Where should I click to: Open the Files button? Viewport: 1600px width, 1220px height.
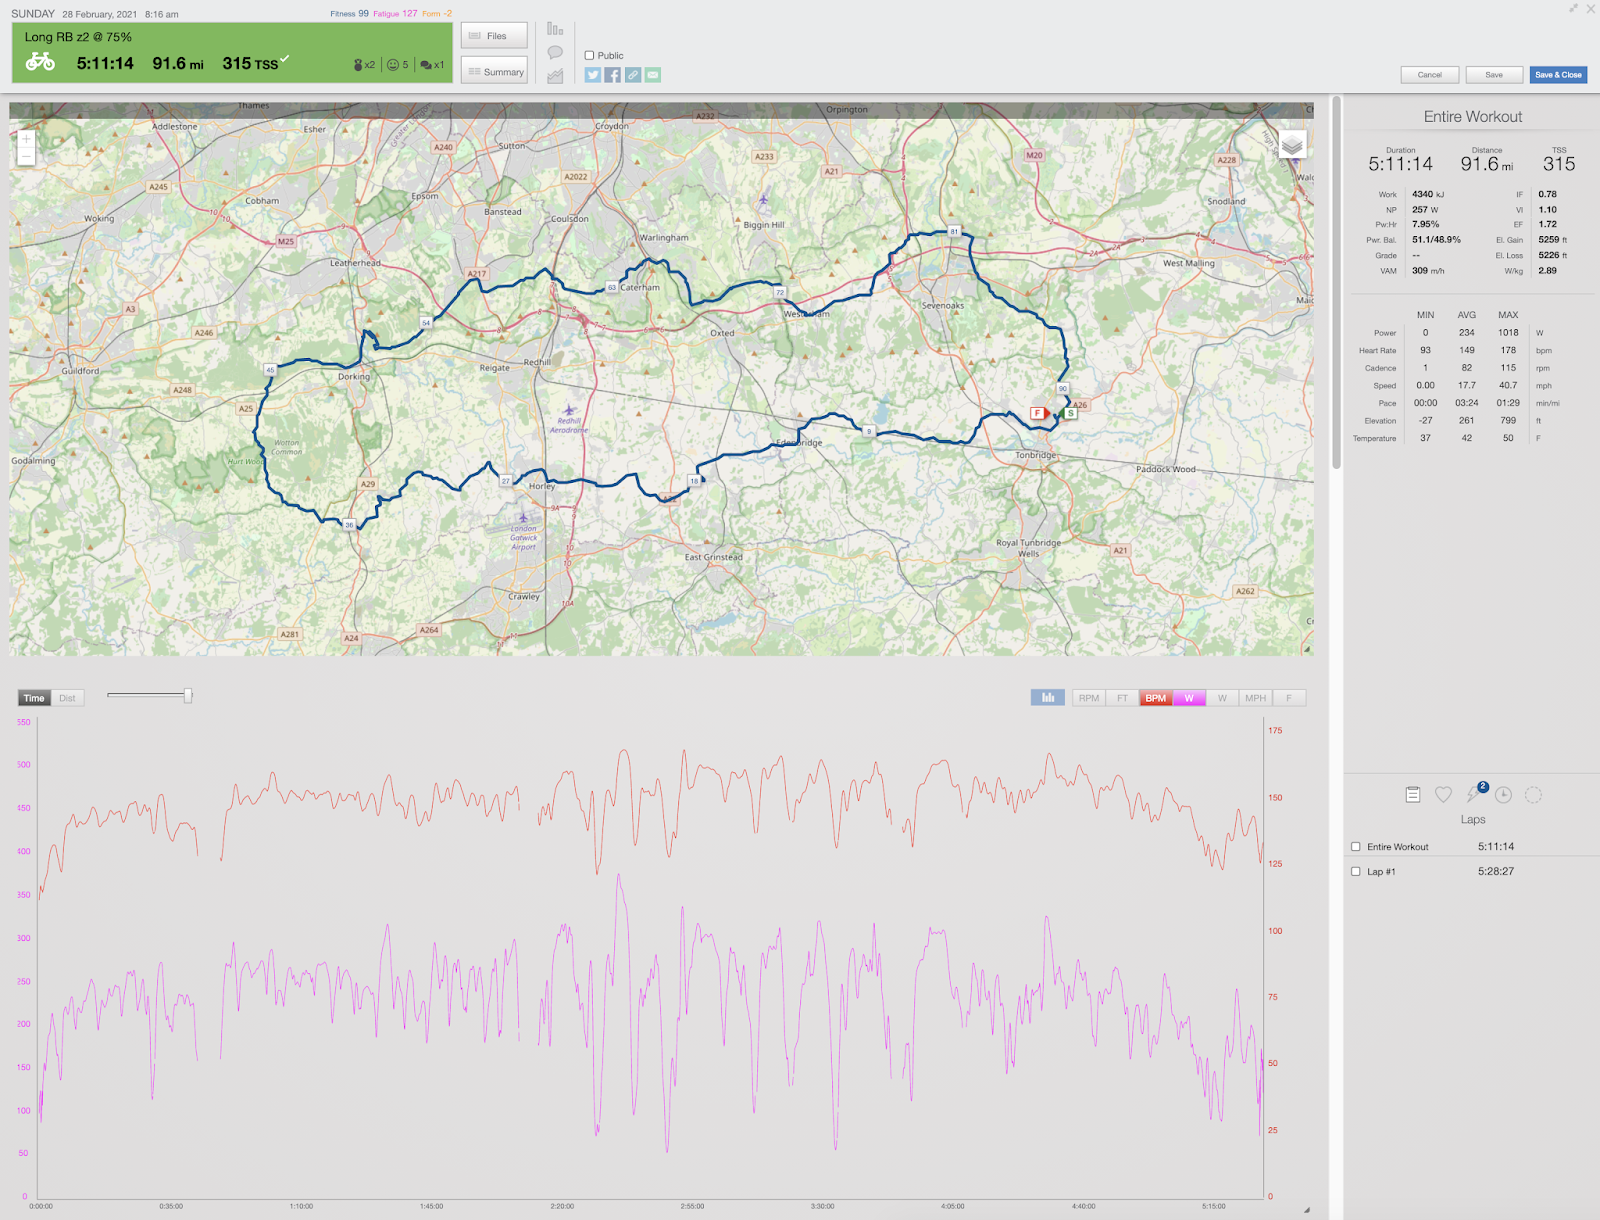pyautogui.click(x=494, y=36)
